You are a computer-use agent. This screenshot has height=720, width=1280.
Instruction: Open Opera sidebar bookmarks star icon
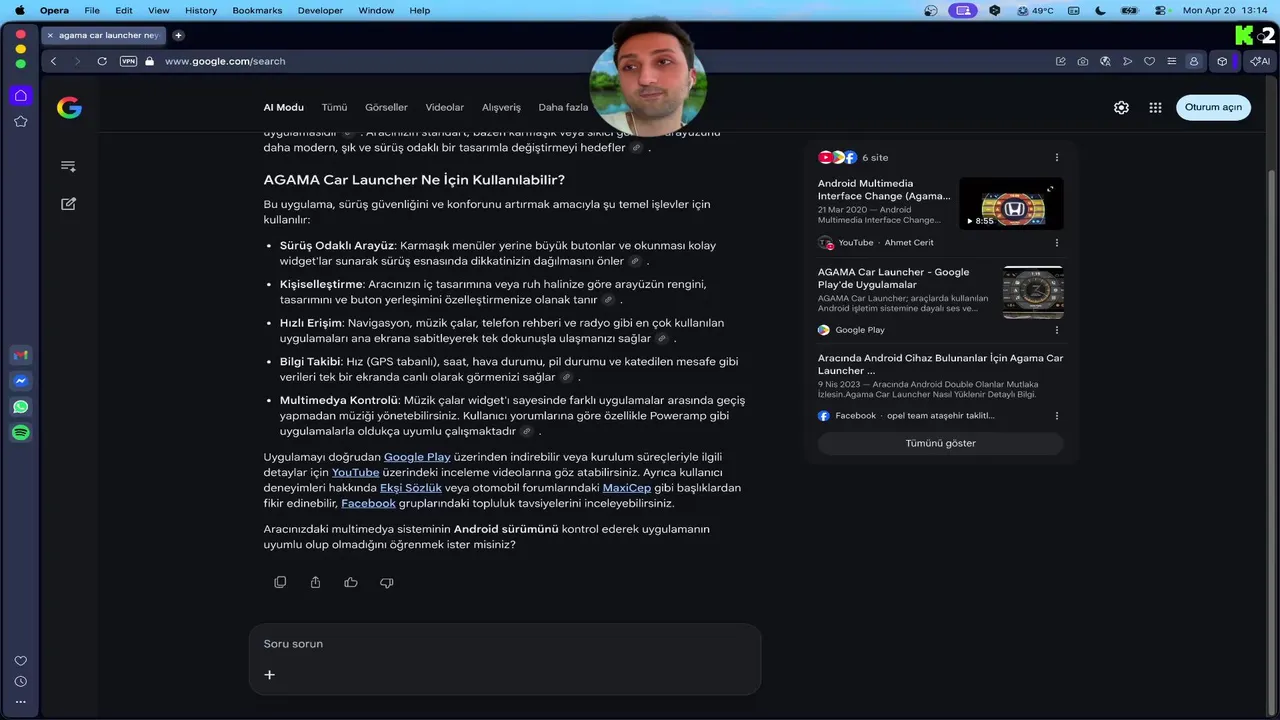[20, 121]
